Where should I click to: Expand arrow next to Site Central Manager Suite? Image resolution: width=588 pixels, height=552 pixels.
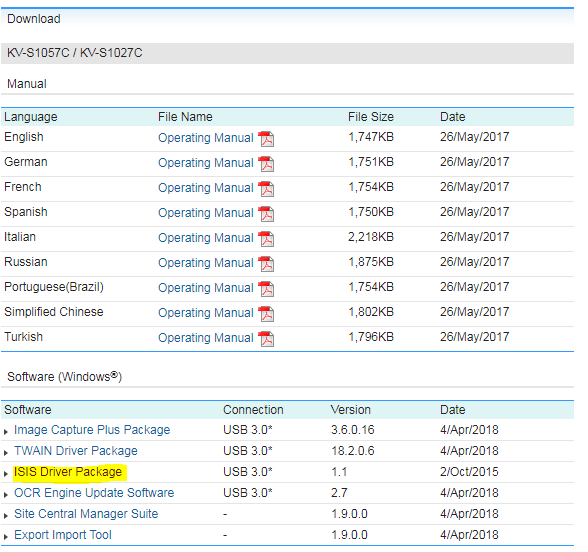point(6,516)
